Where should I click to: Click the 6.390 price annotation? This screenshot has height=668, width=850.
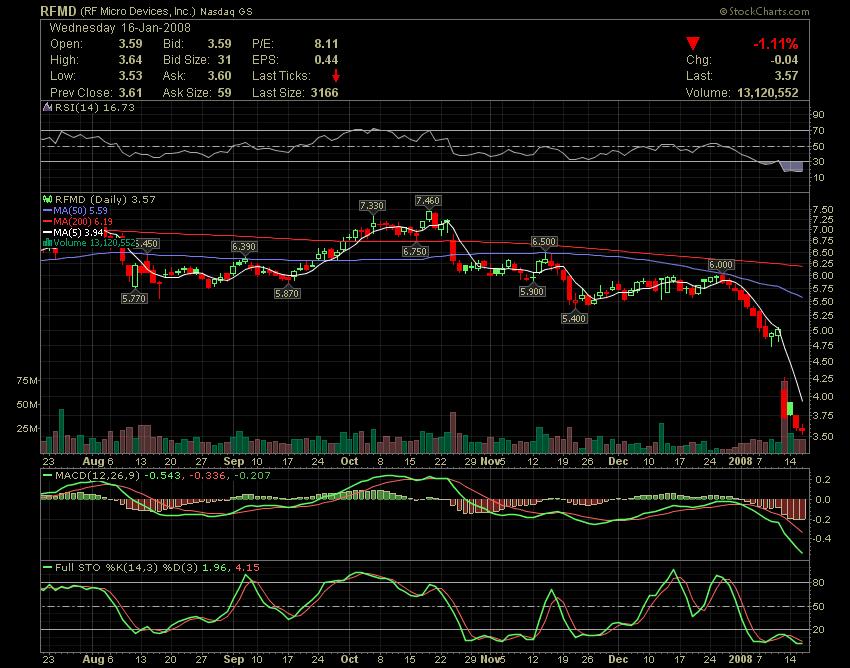[244, 247]
